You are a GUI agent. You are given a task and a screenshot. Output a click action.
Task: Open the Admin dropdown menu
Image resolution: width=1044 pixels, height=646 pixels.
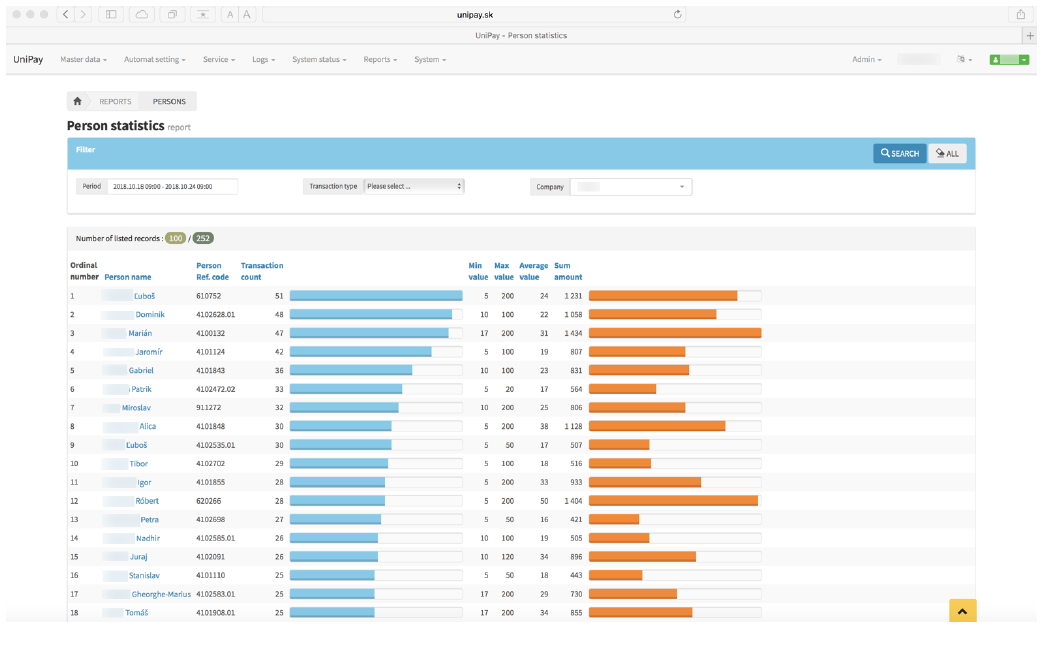[x=866, y=60]
